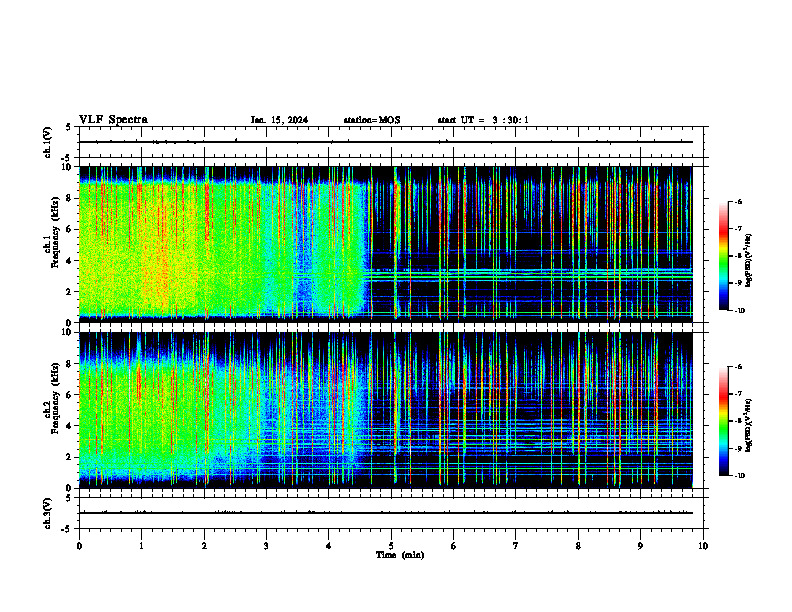This screenshot has width=792, height=612.
Task: Click the "-6" label on ch.2 colorbar
Action: click(x=738, y=367)
